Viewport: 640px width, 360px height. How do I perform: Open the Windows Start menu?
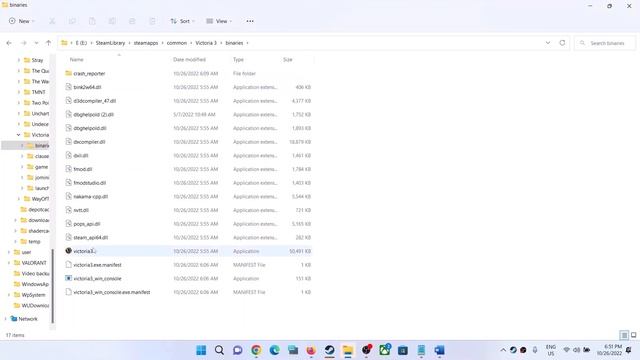201,350
